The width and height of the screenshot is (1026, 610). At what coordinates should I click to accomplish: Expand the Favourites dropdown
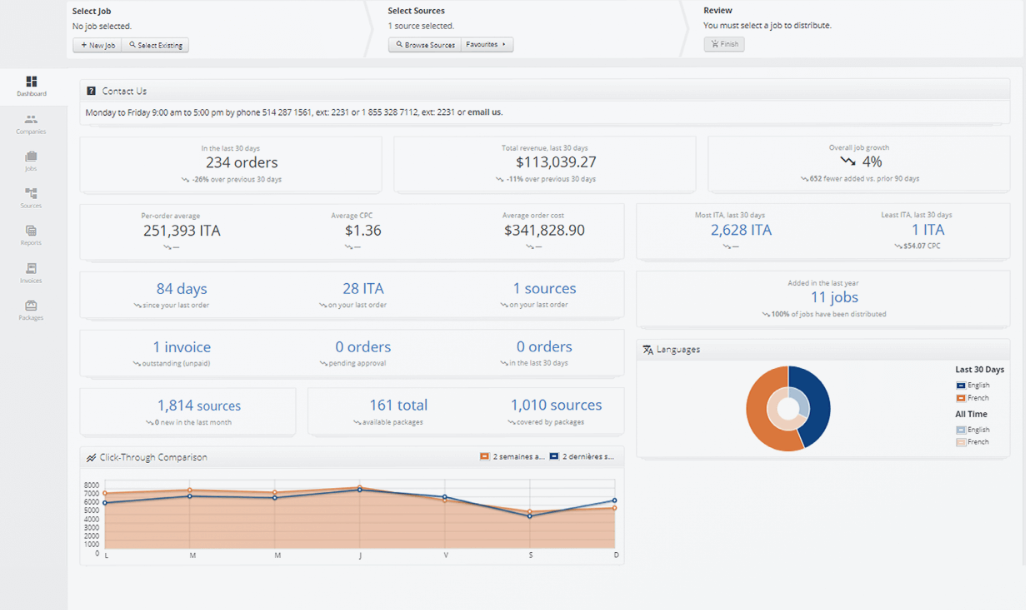[x=487, y=45]
